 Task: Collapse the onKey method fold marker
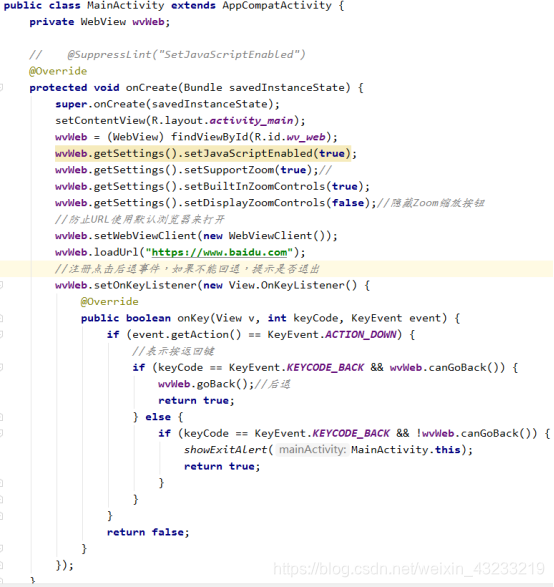point(1,318)
